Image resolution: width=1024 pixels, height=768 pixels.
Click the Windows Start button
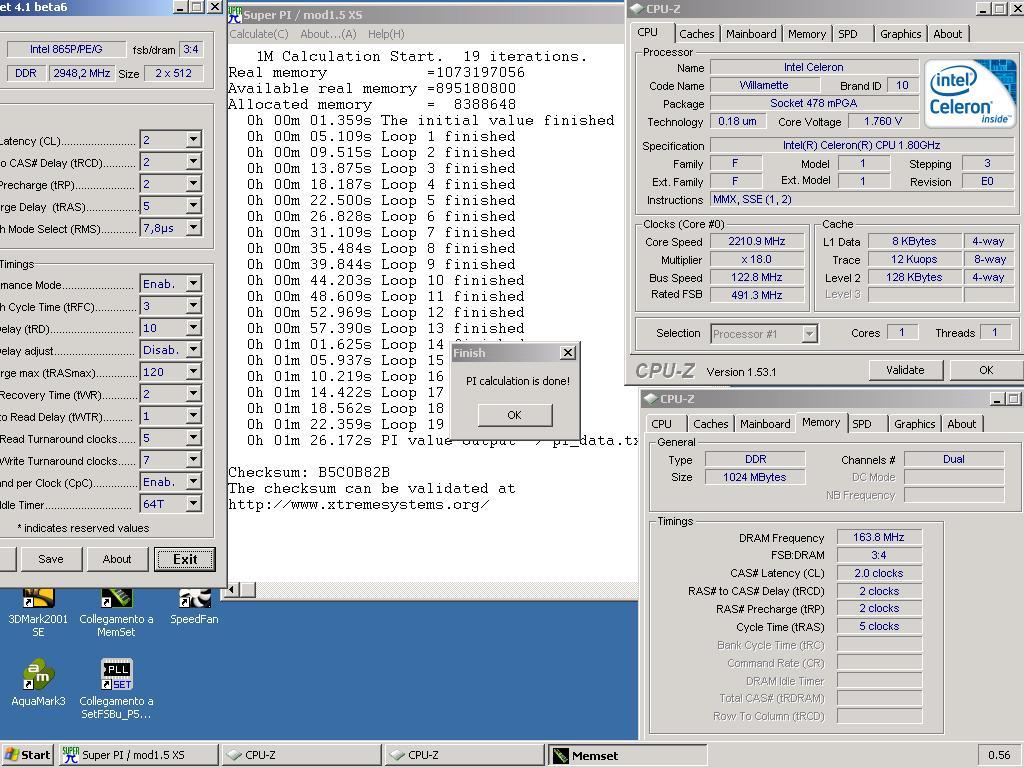[x=27, y=755]
